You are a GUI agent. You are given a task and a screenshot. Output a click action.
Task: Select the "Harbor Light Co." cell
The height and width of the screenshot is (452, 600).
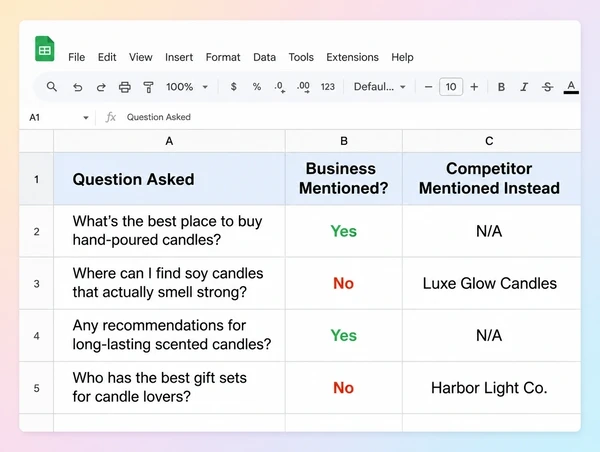tap(491, 388)
